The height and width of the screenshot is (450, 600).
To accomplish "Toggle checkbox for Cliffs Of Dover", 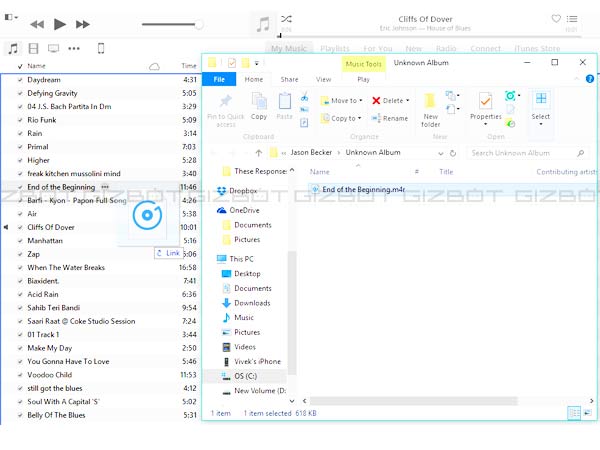I will [x=19, y=228].
